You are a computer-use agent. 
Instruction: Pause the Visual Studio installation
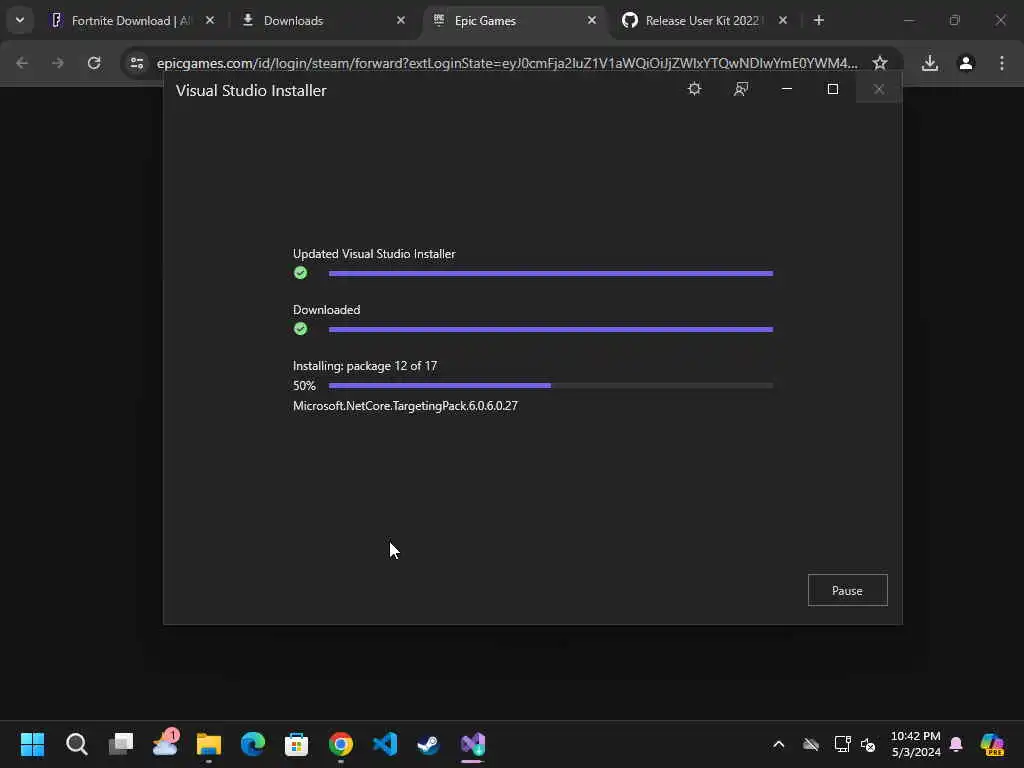click(x=847, y=590)
